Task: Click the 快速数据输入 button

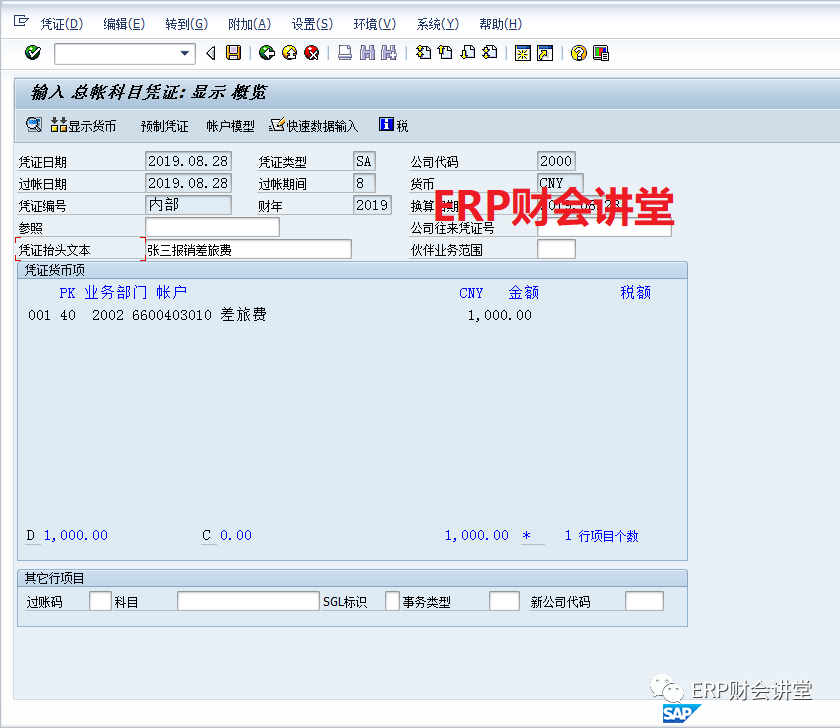Action: pyautogui.click(x=314, y=126)
